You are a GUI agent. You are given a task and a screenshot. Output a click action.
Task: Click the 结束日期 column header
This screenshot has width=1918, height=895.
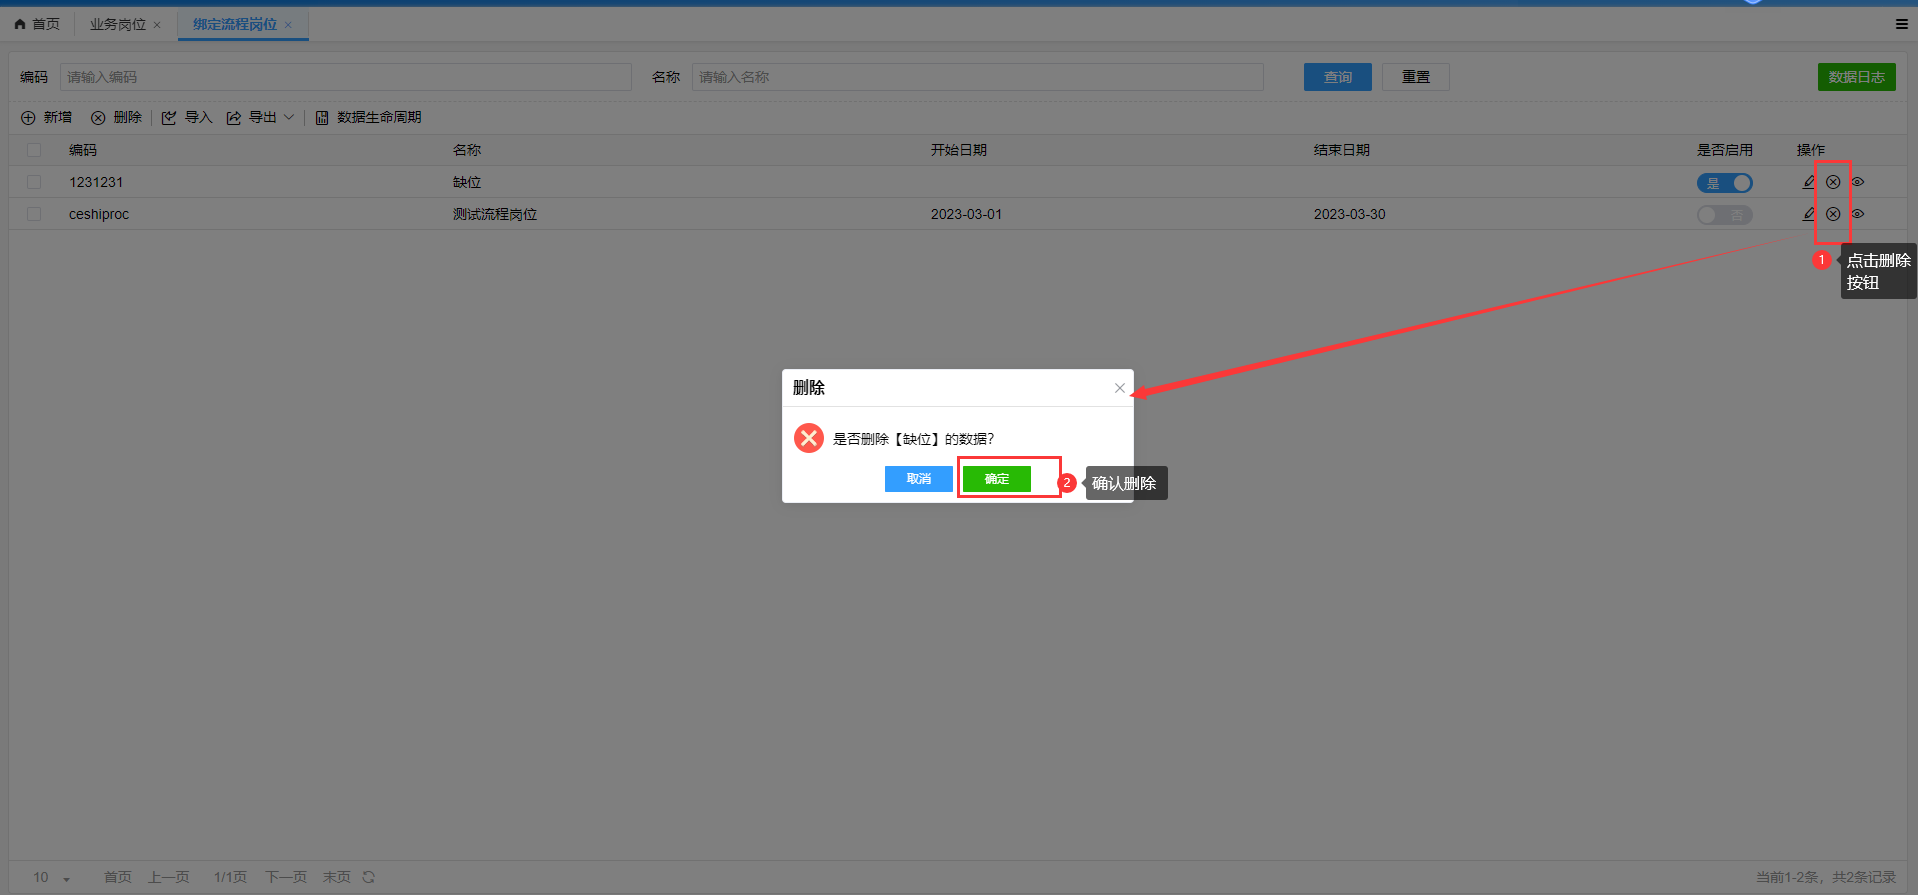(1342, 150)
